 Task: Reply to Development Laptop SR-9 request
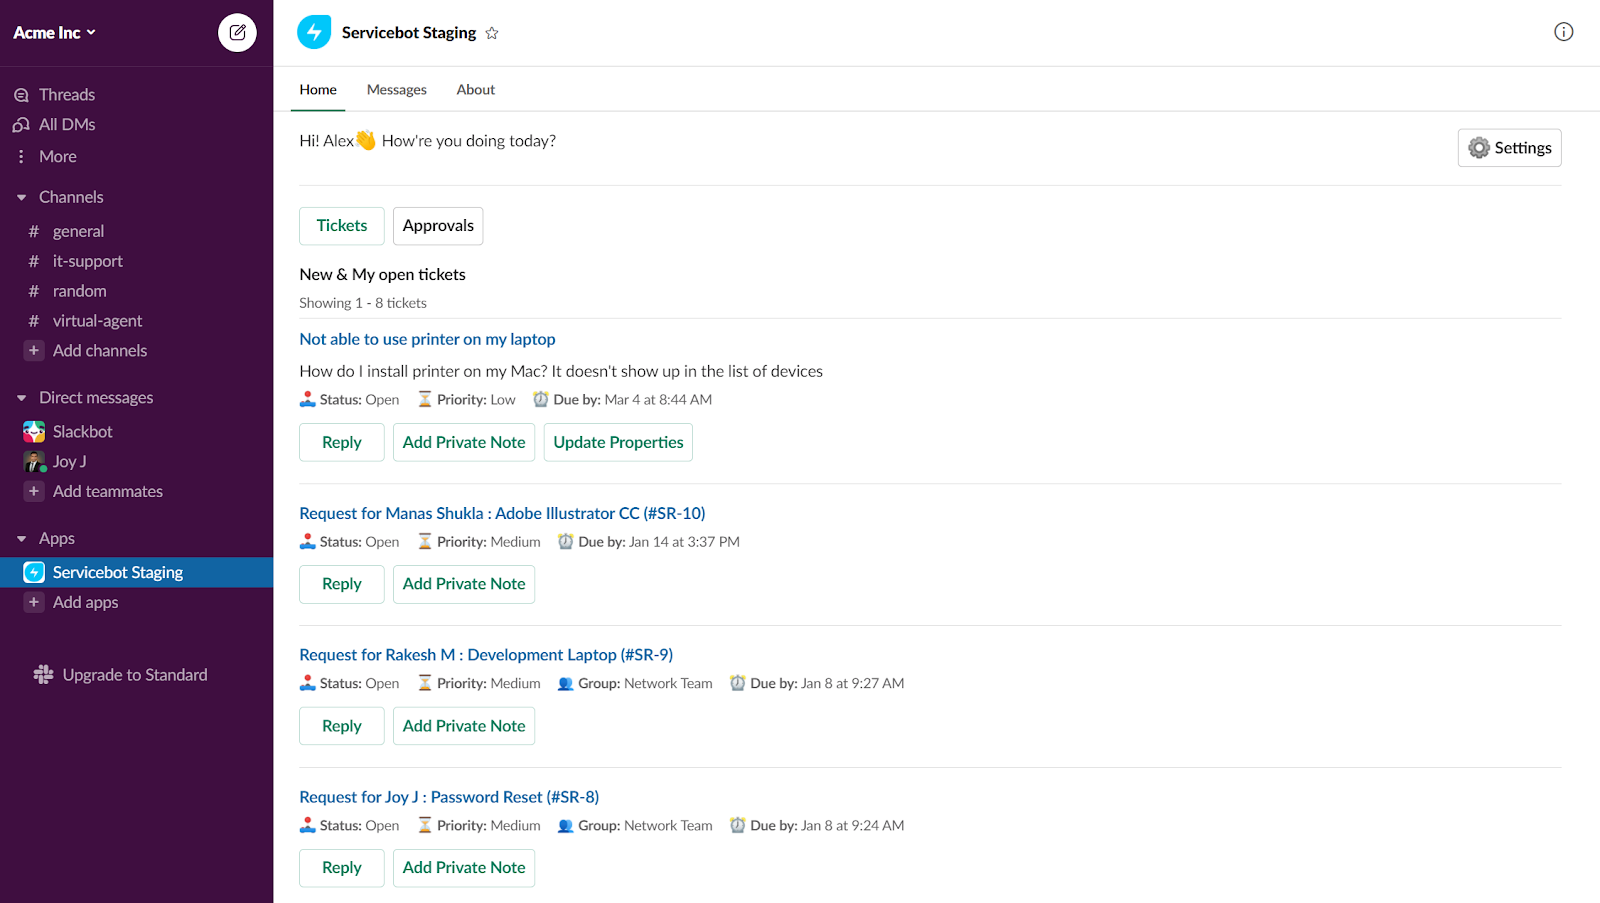[x=342, y=727]
